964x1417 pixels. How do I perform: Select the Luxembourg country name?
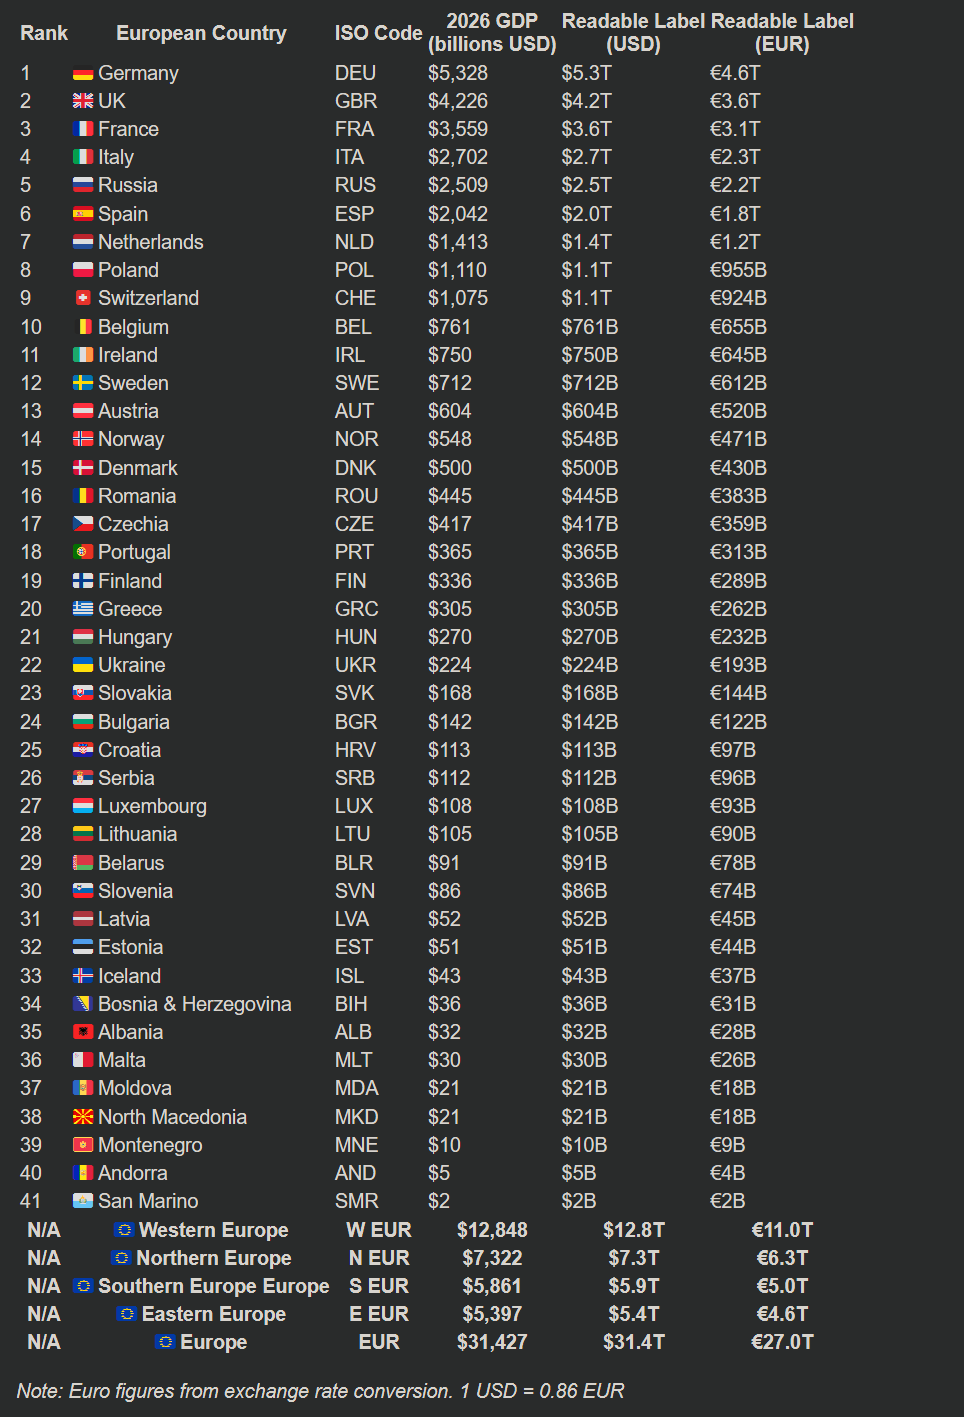(x=152, y=806)
